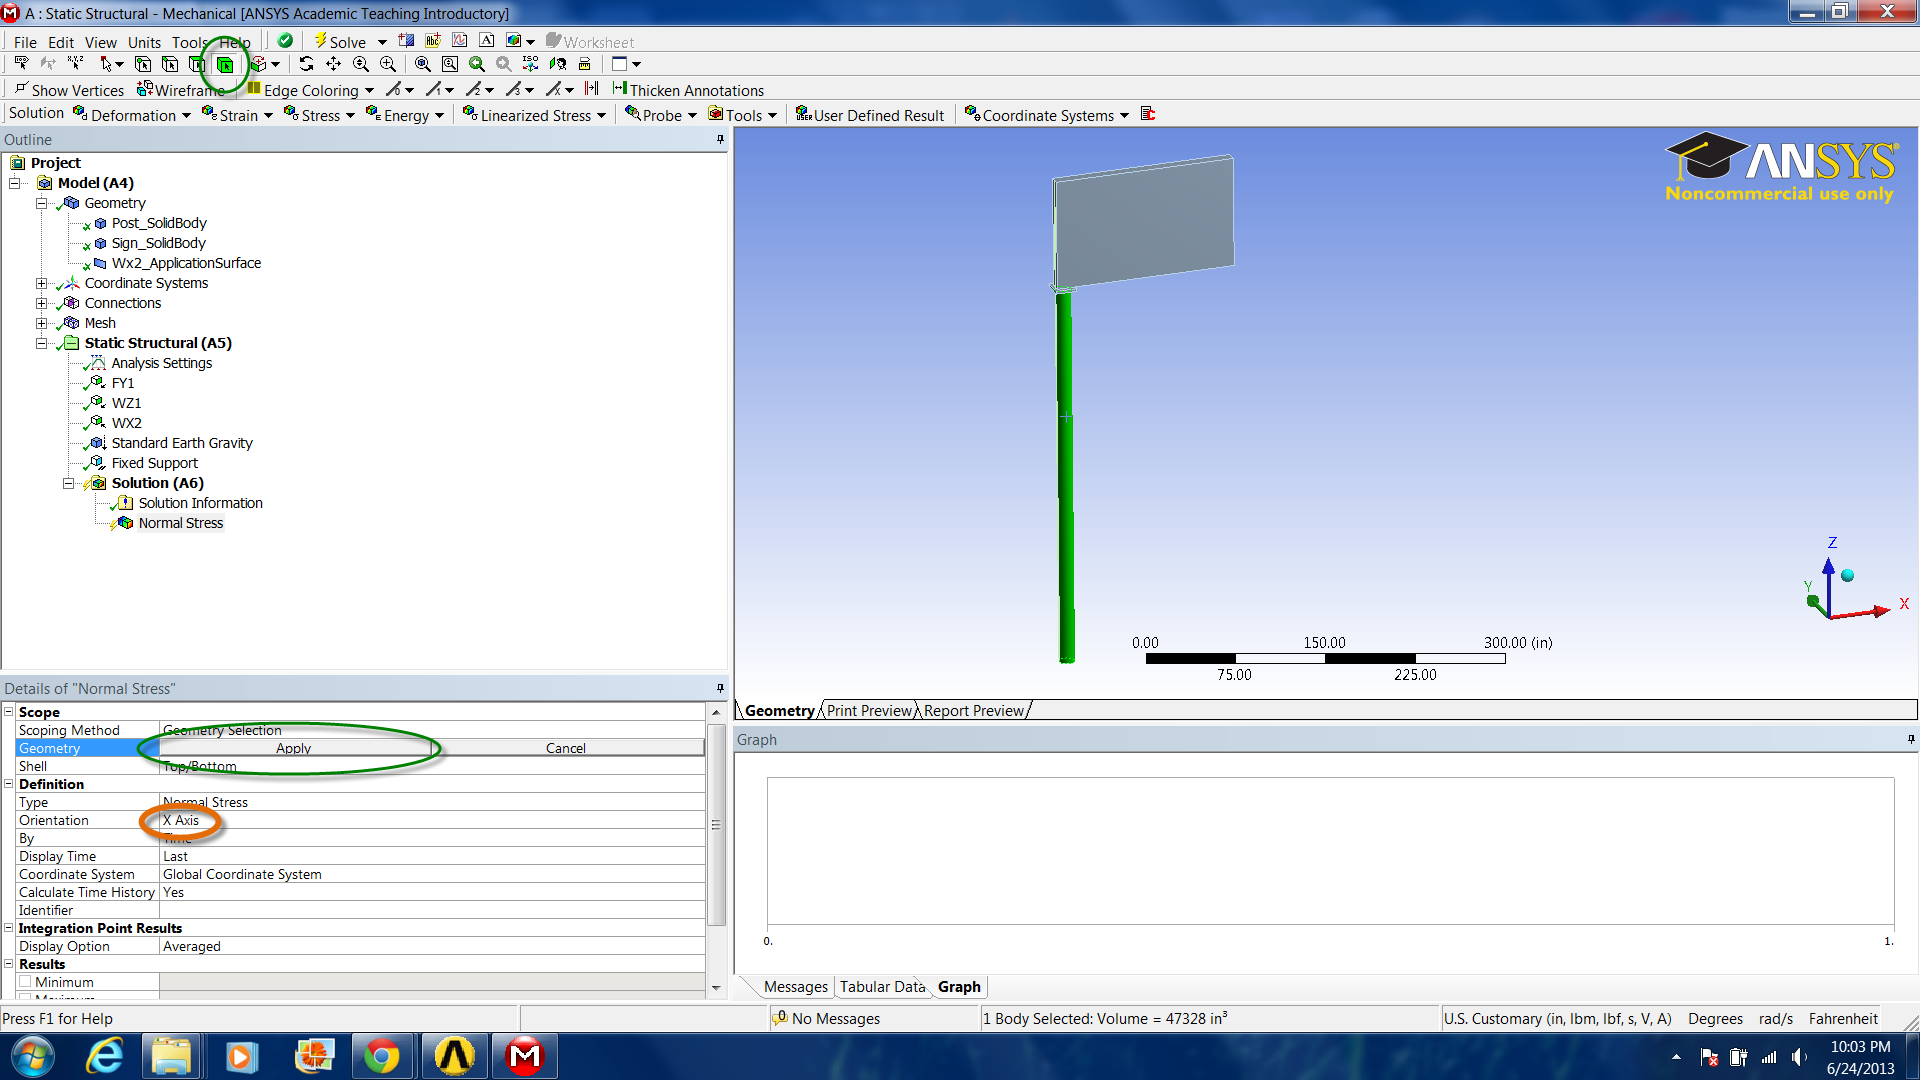
Task: Collapse the Definition section in Details
Action: [9, 783]
